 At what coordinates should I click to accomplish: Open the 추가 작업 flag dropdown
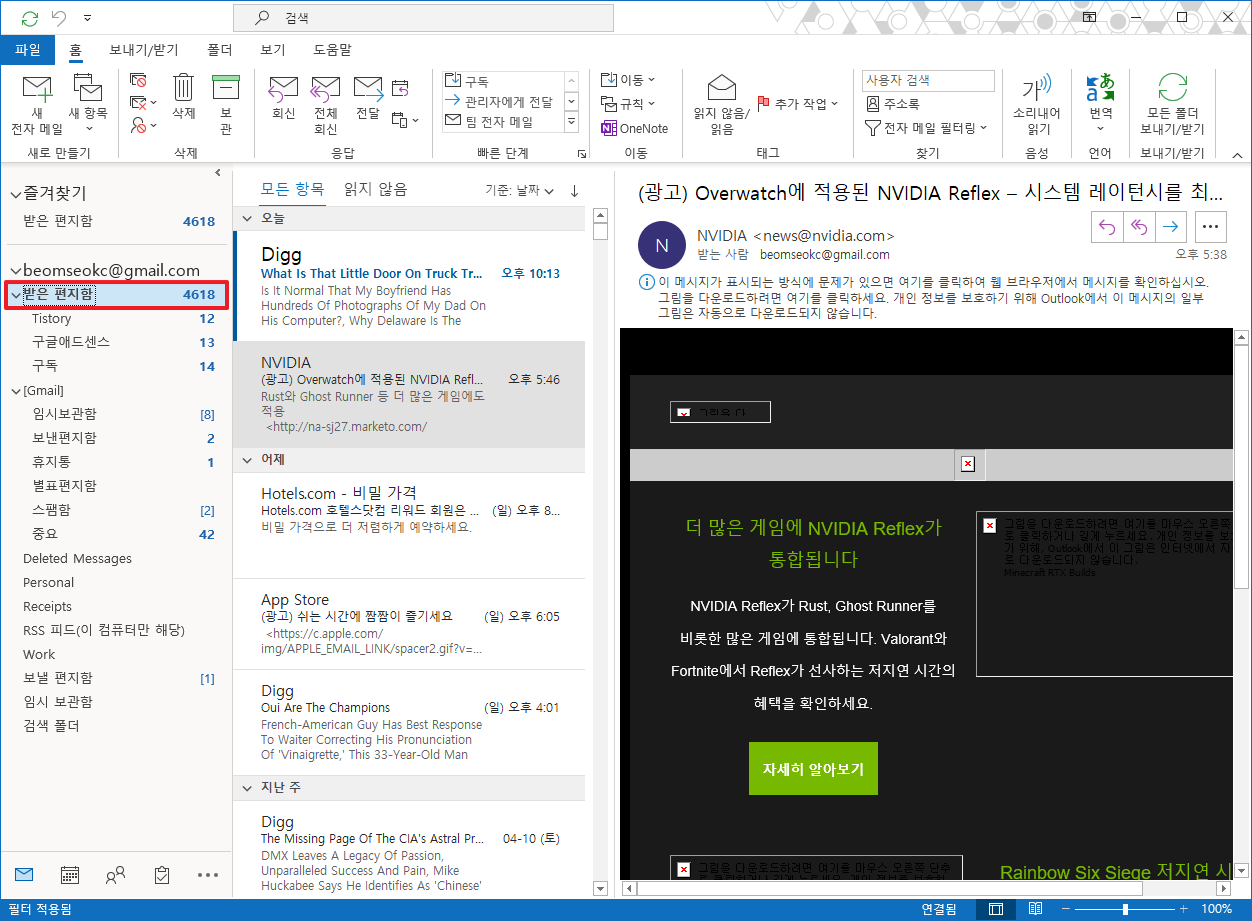(797, 103)
